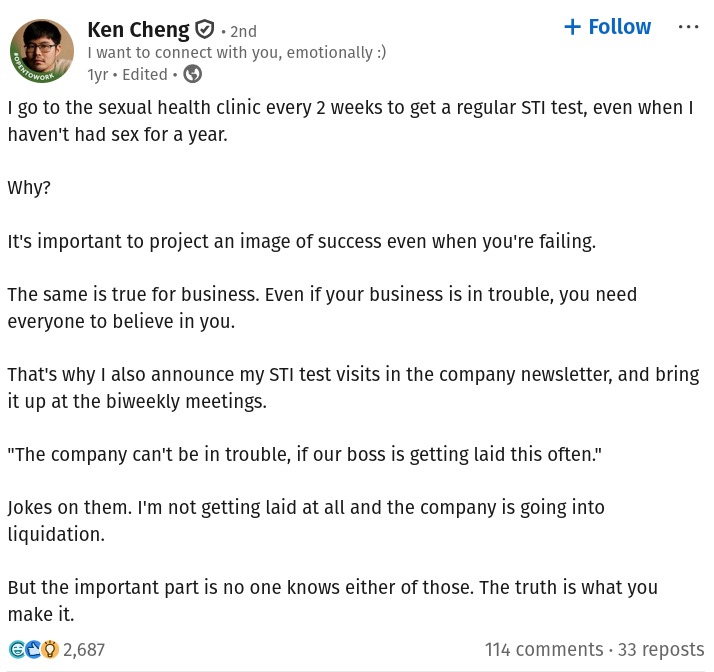Click the Edited label under the name
Screen dimensions: 714x672
click(x=144, y=74)
